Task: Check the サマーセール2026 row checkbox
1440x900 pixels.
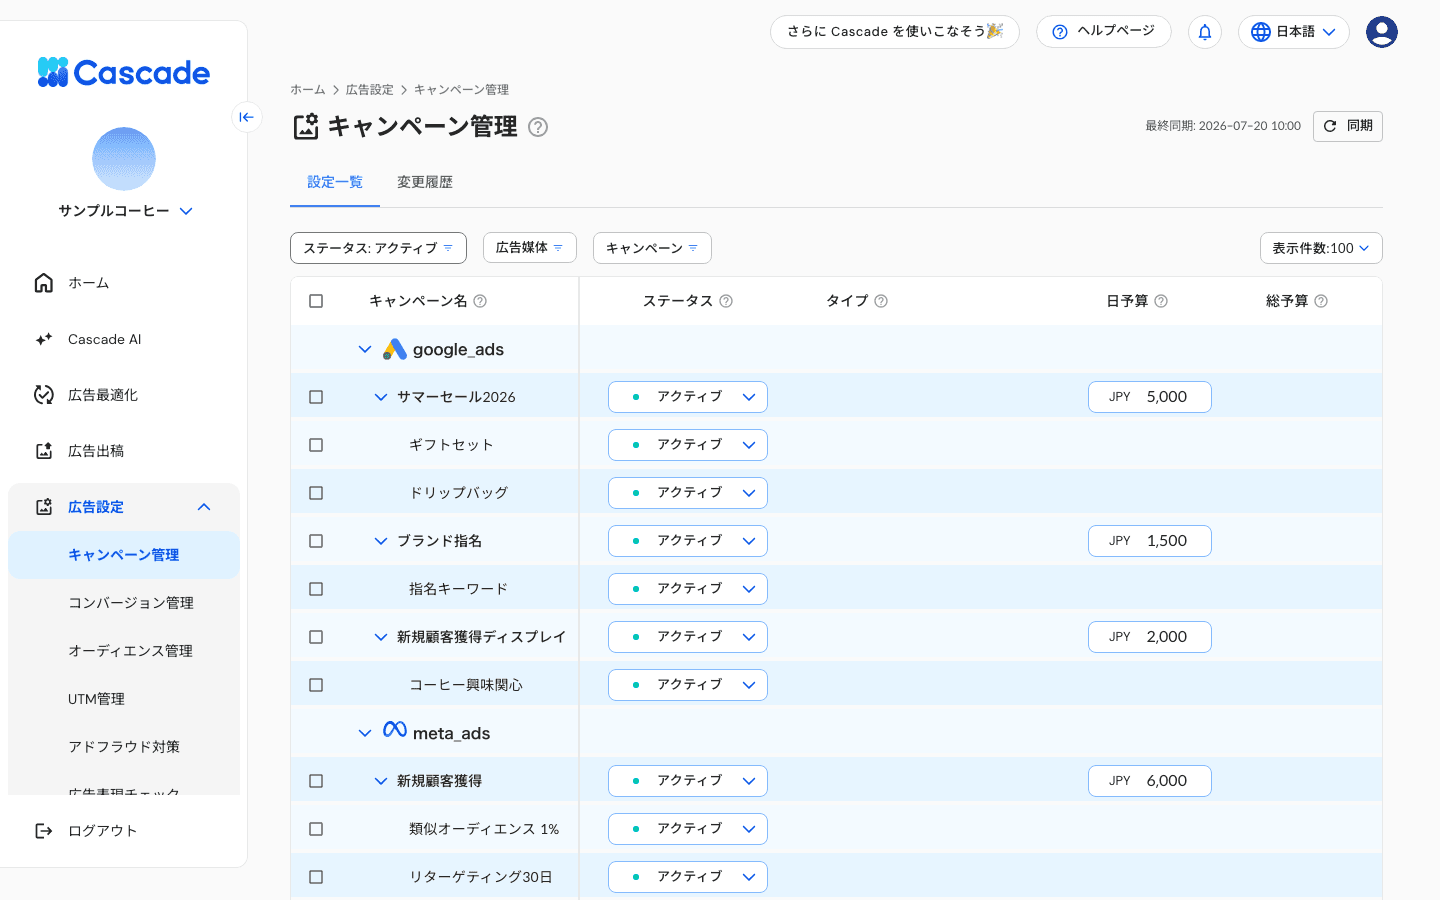Action: pyautogui.click(x=316, y=397)
